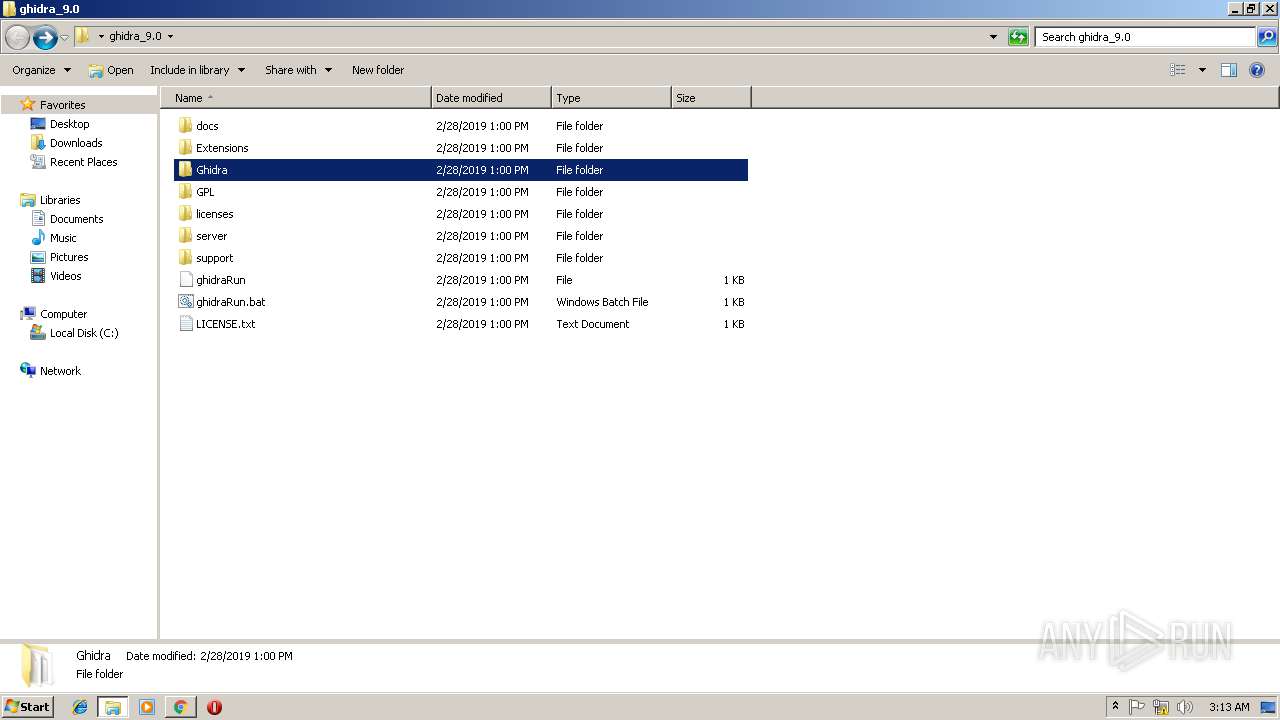The width and height of the screenshot is (1280, 720).
Task: Launch Internet Explorer from the taskbar
Action: click(x=80, y=707)
